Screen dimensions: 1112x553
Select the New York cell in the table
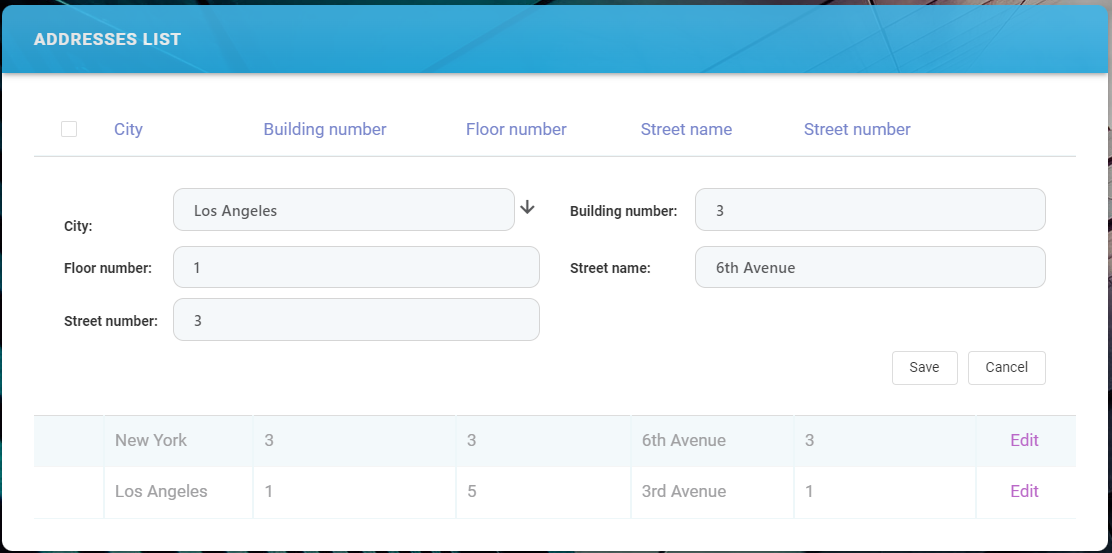151,440
